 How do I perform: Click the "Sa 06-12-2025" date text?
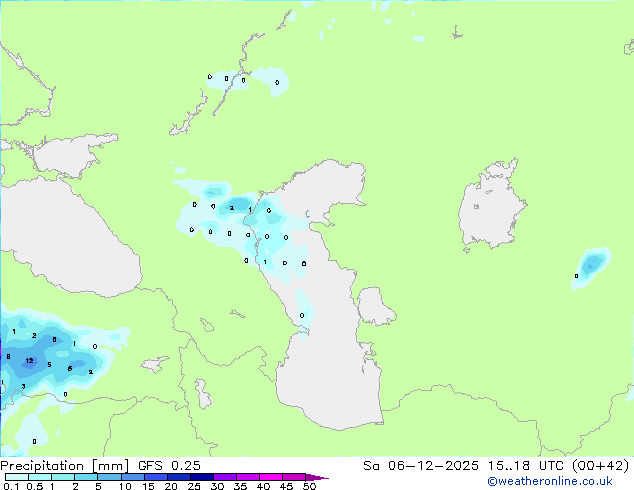pos(421,466)
